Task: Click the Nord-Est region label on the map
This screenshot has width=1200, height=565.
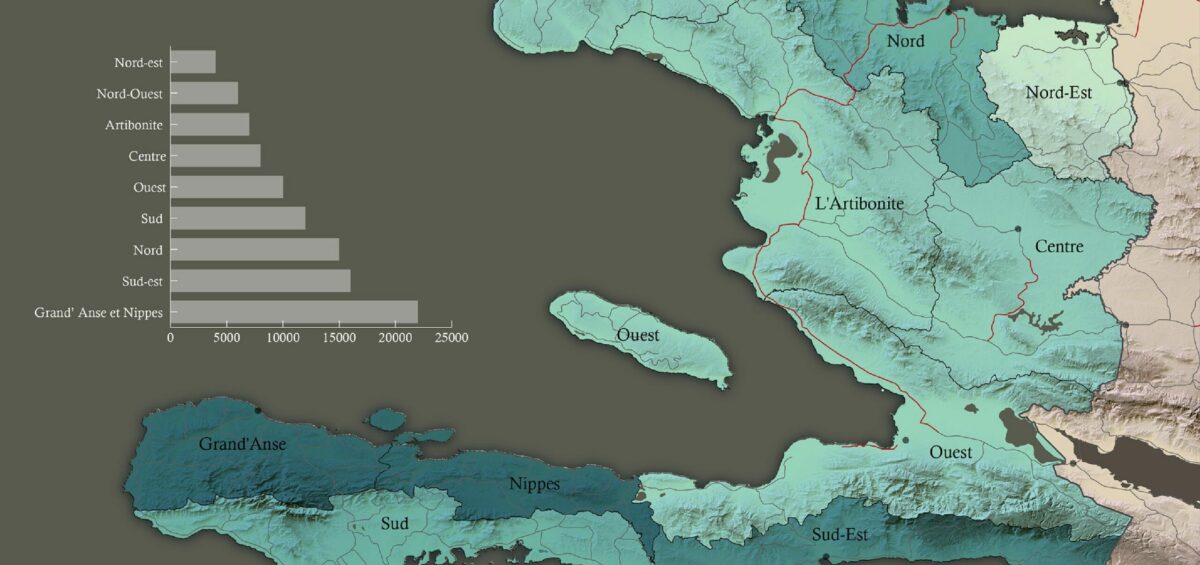Action: pos(1058,92)
